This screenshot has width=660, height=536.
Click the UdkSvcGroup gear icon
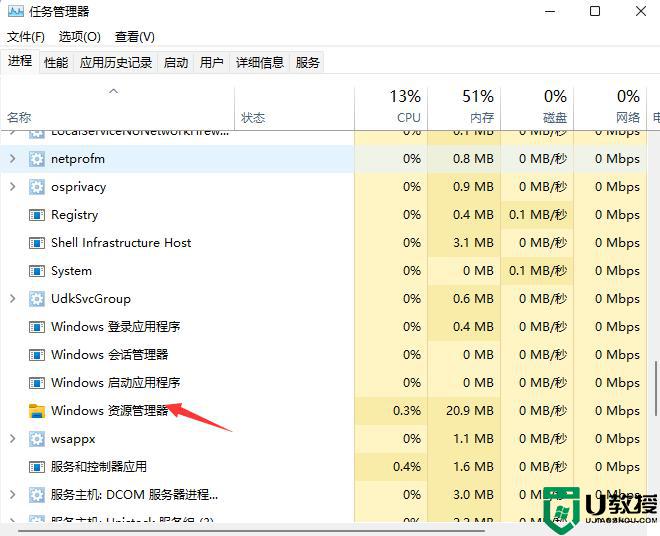(37, 299)
